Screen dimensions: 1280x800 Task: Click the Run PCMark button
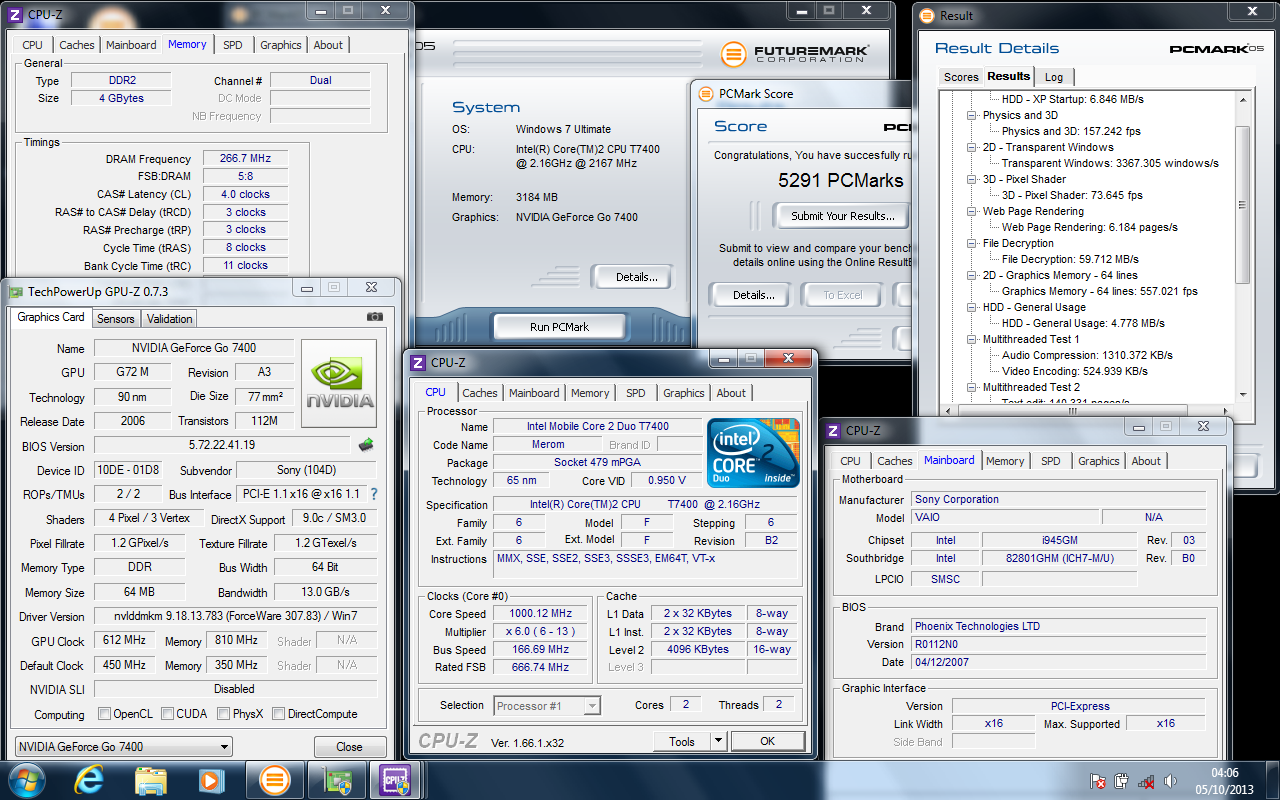(559, 327)
